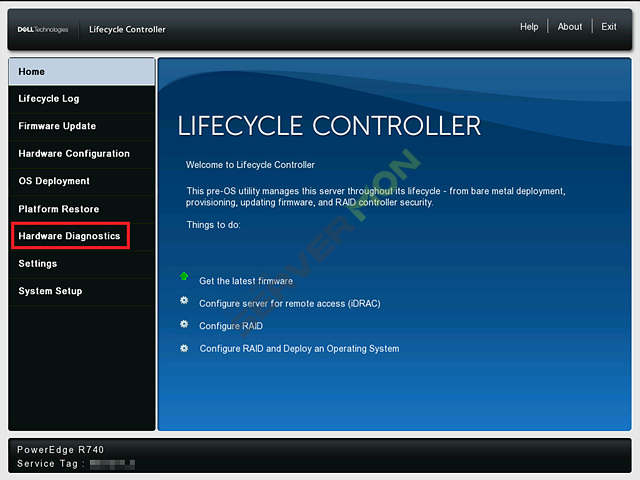Click the gear icon beside Configure RAID
This screenshot has width=640, height=480.
pyautogui.click(x=184, y=324)
